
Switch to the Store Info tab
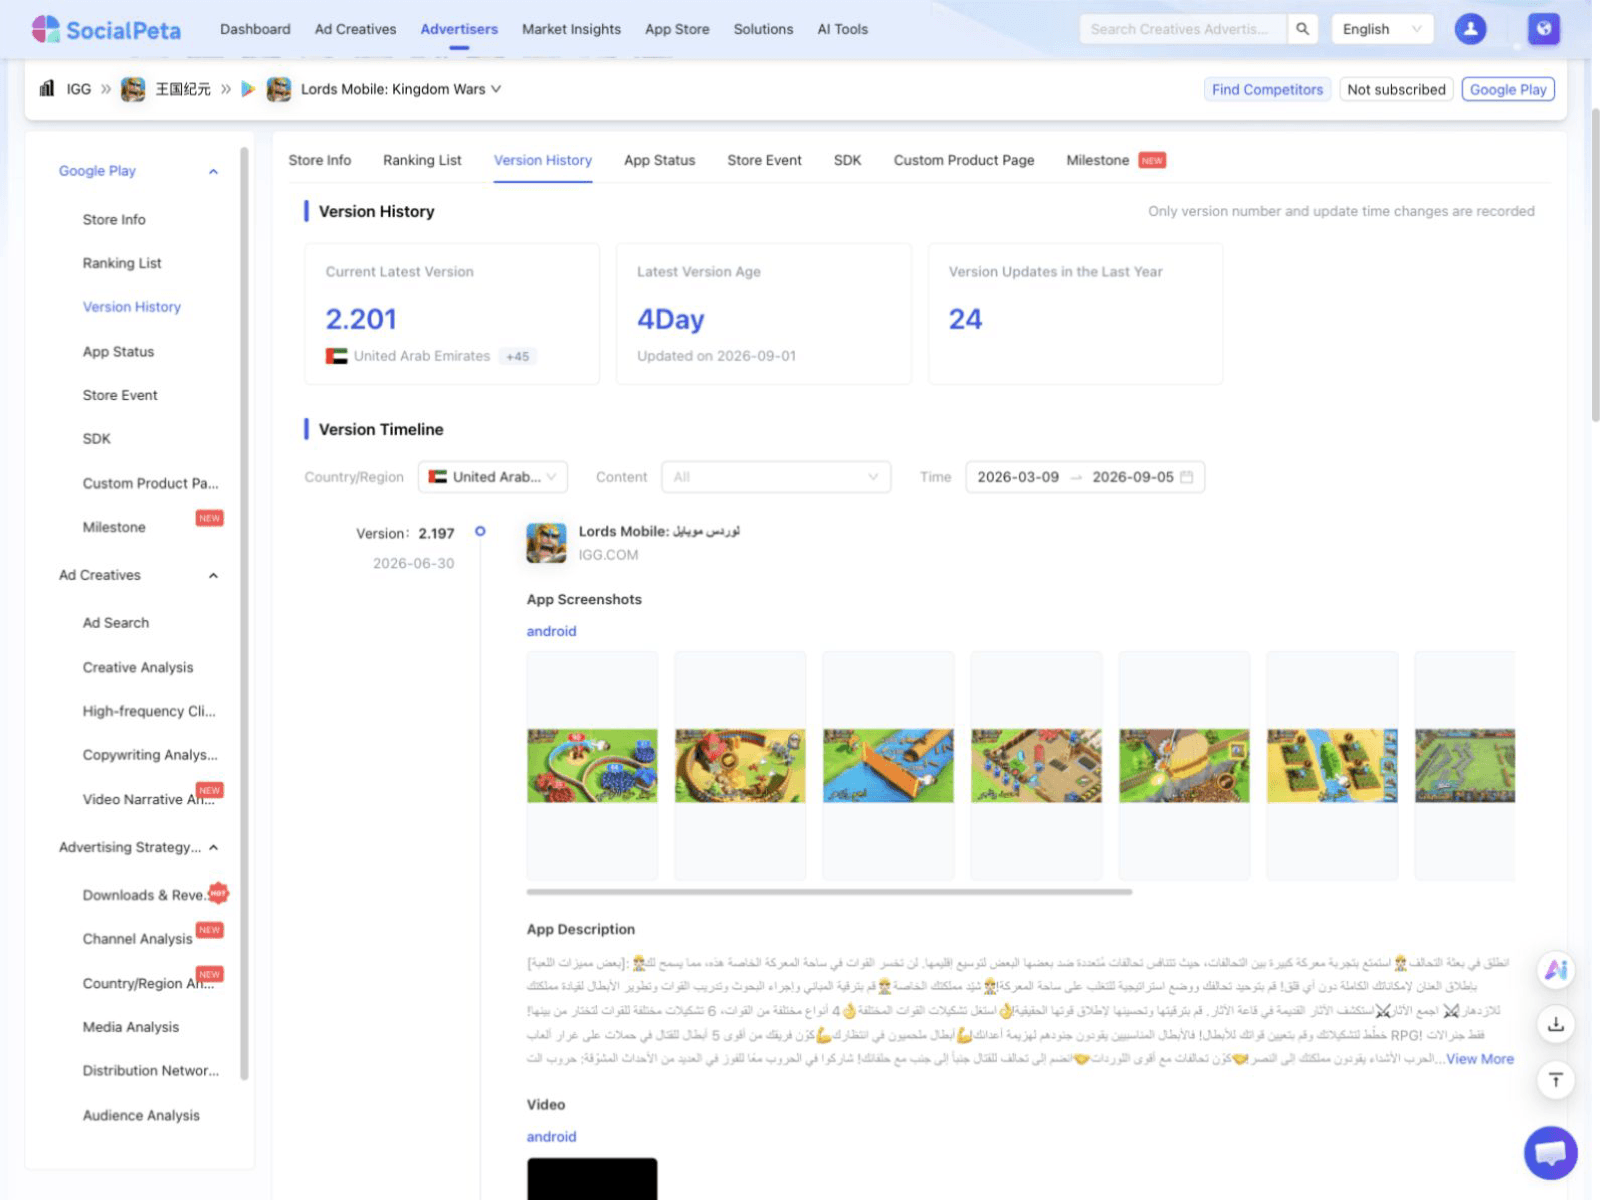[x=320, y=160]
